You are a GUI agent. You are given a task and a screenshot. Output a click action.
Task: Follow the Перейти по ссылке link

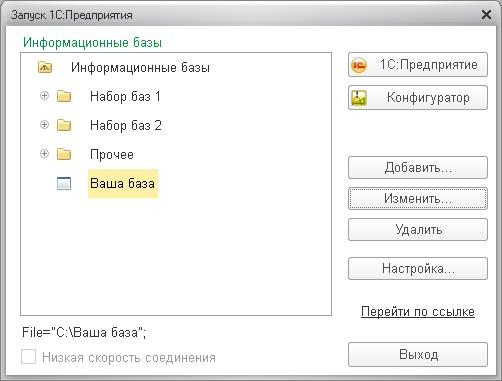418,312
